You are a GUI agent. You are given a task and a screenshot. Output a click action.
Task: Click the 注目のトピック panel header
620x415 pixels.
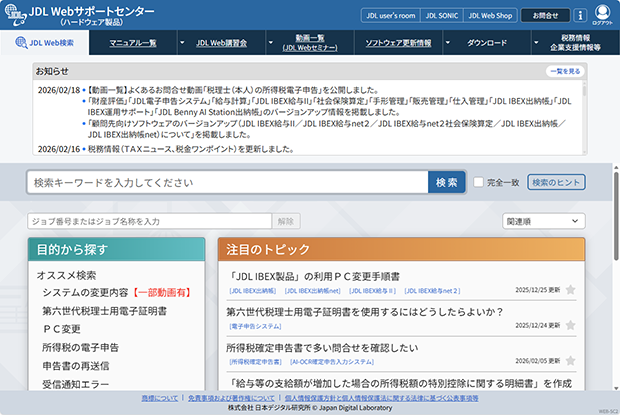(401, 249)
